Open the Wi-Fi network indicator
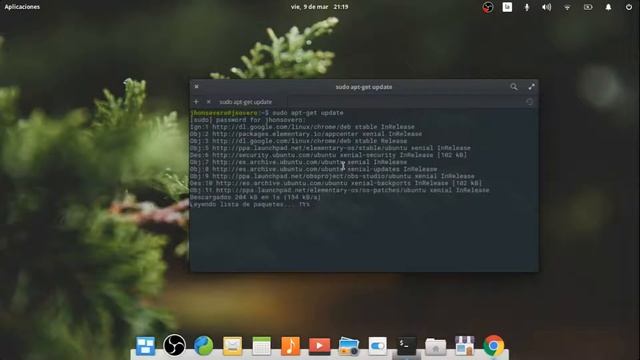Image resolution: width=640 pixels, height=360 pixels. point(567,7)
